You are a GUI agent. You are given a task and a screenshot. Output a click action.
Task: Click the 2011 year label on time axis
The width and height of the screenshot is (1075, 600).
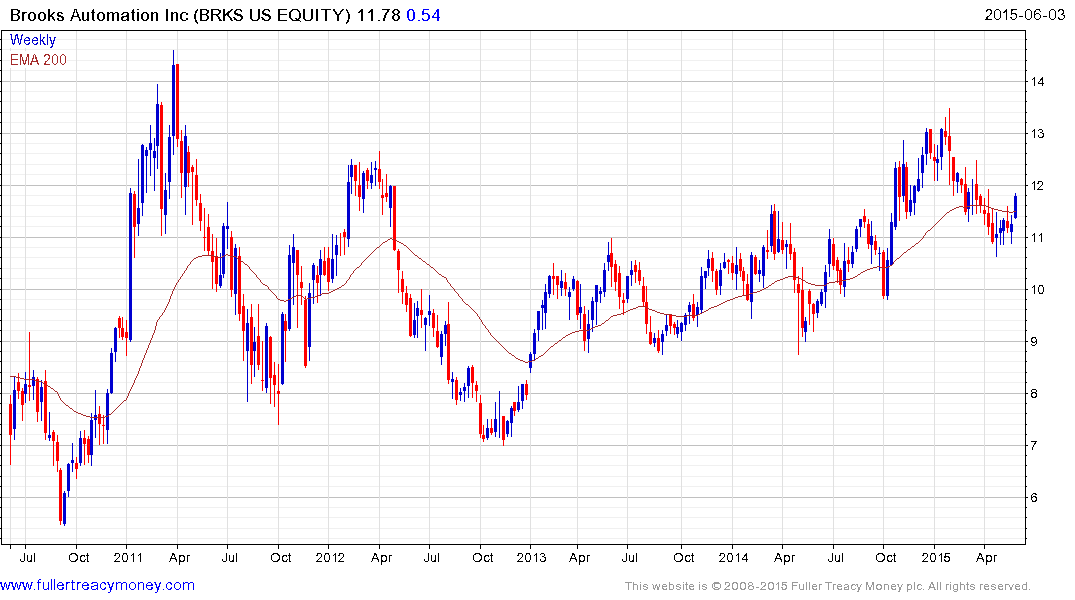pyautogui.click(x=128, y=557)
